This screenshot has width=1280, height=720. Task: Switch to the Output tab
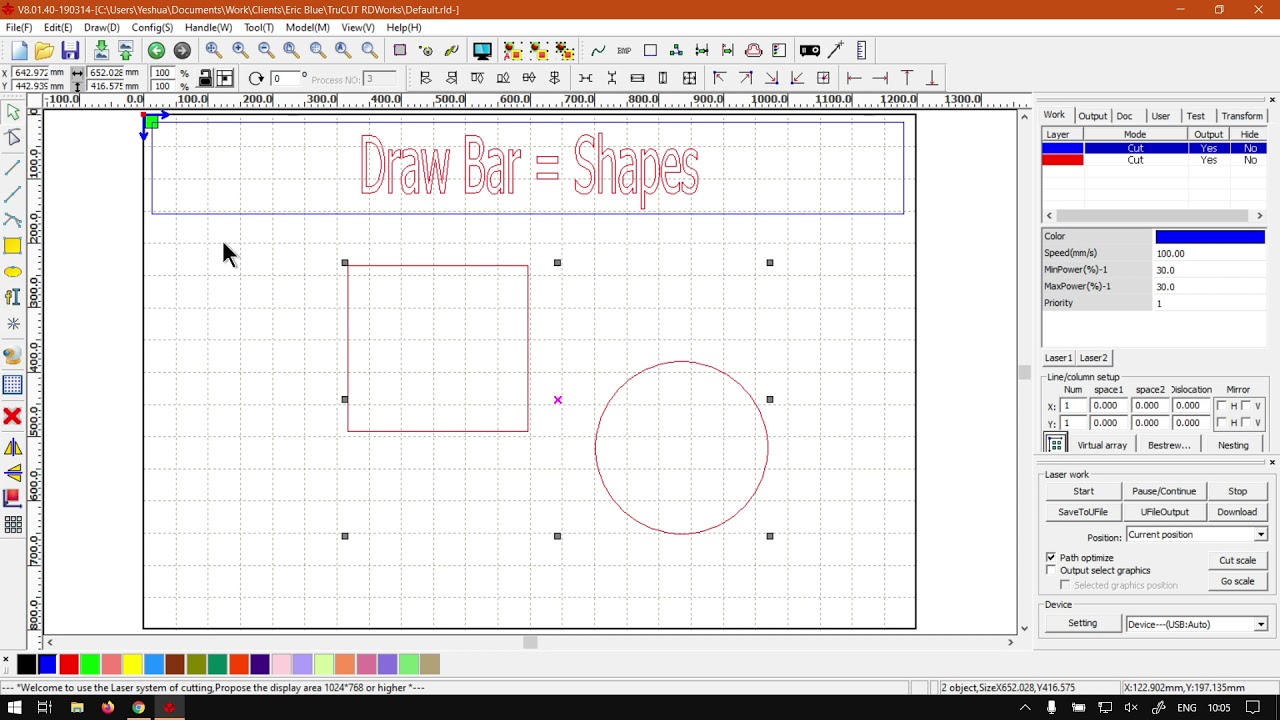pos(1092,116)
